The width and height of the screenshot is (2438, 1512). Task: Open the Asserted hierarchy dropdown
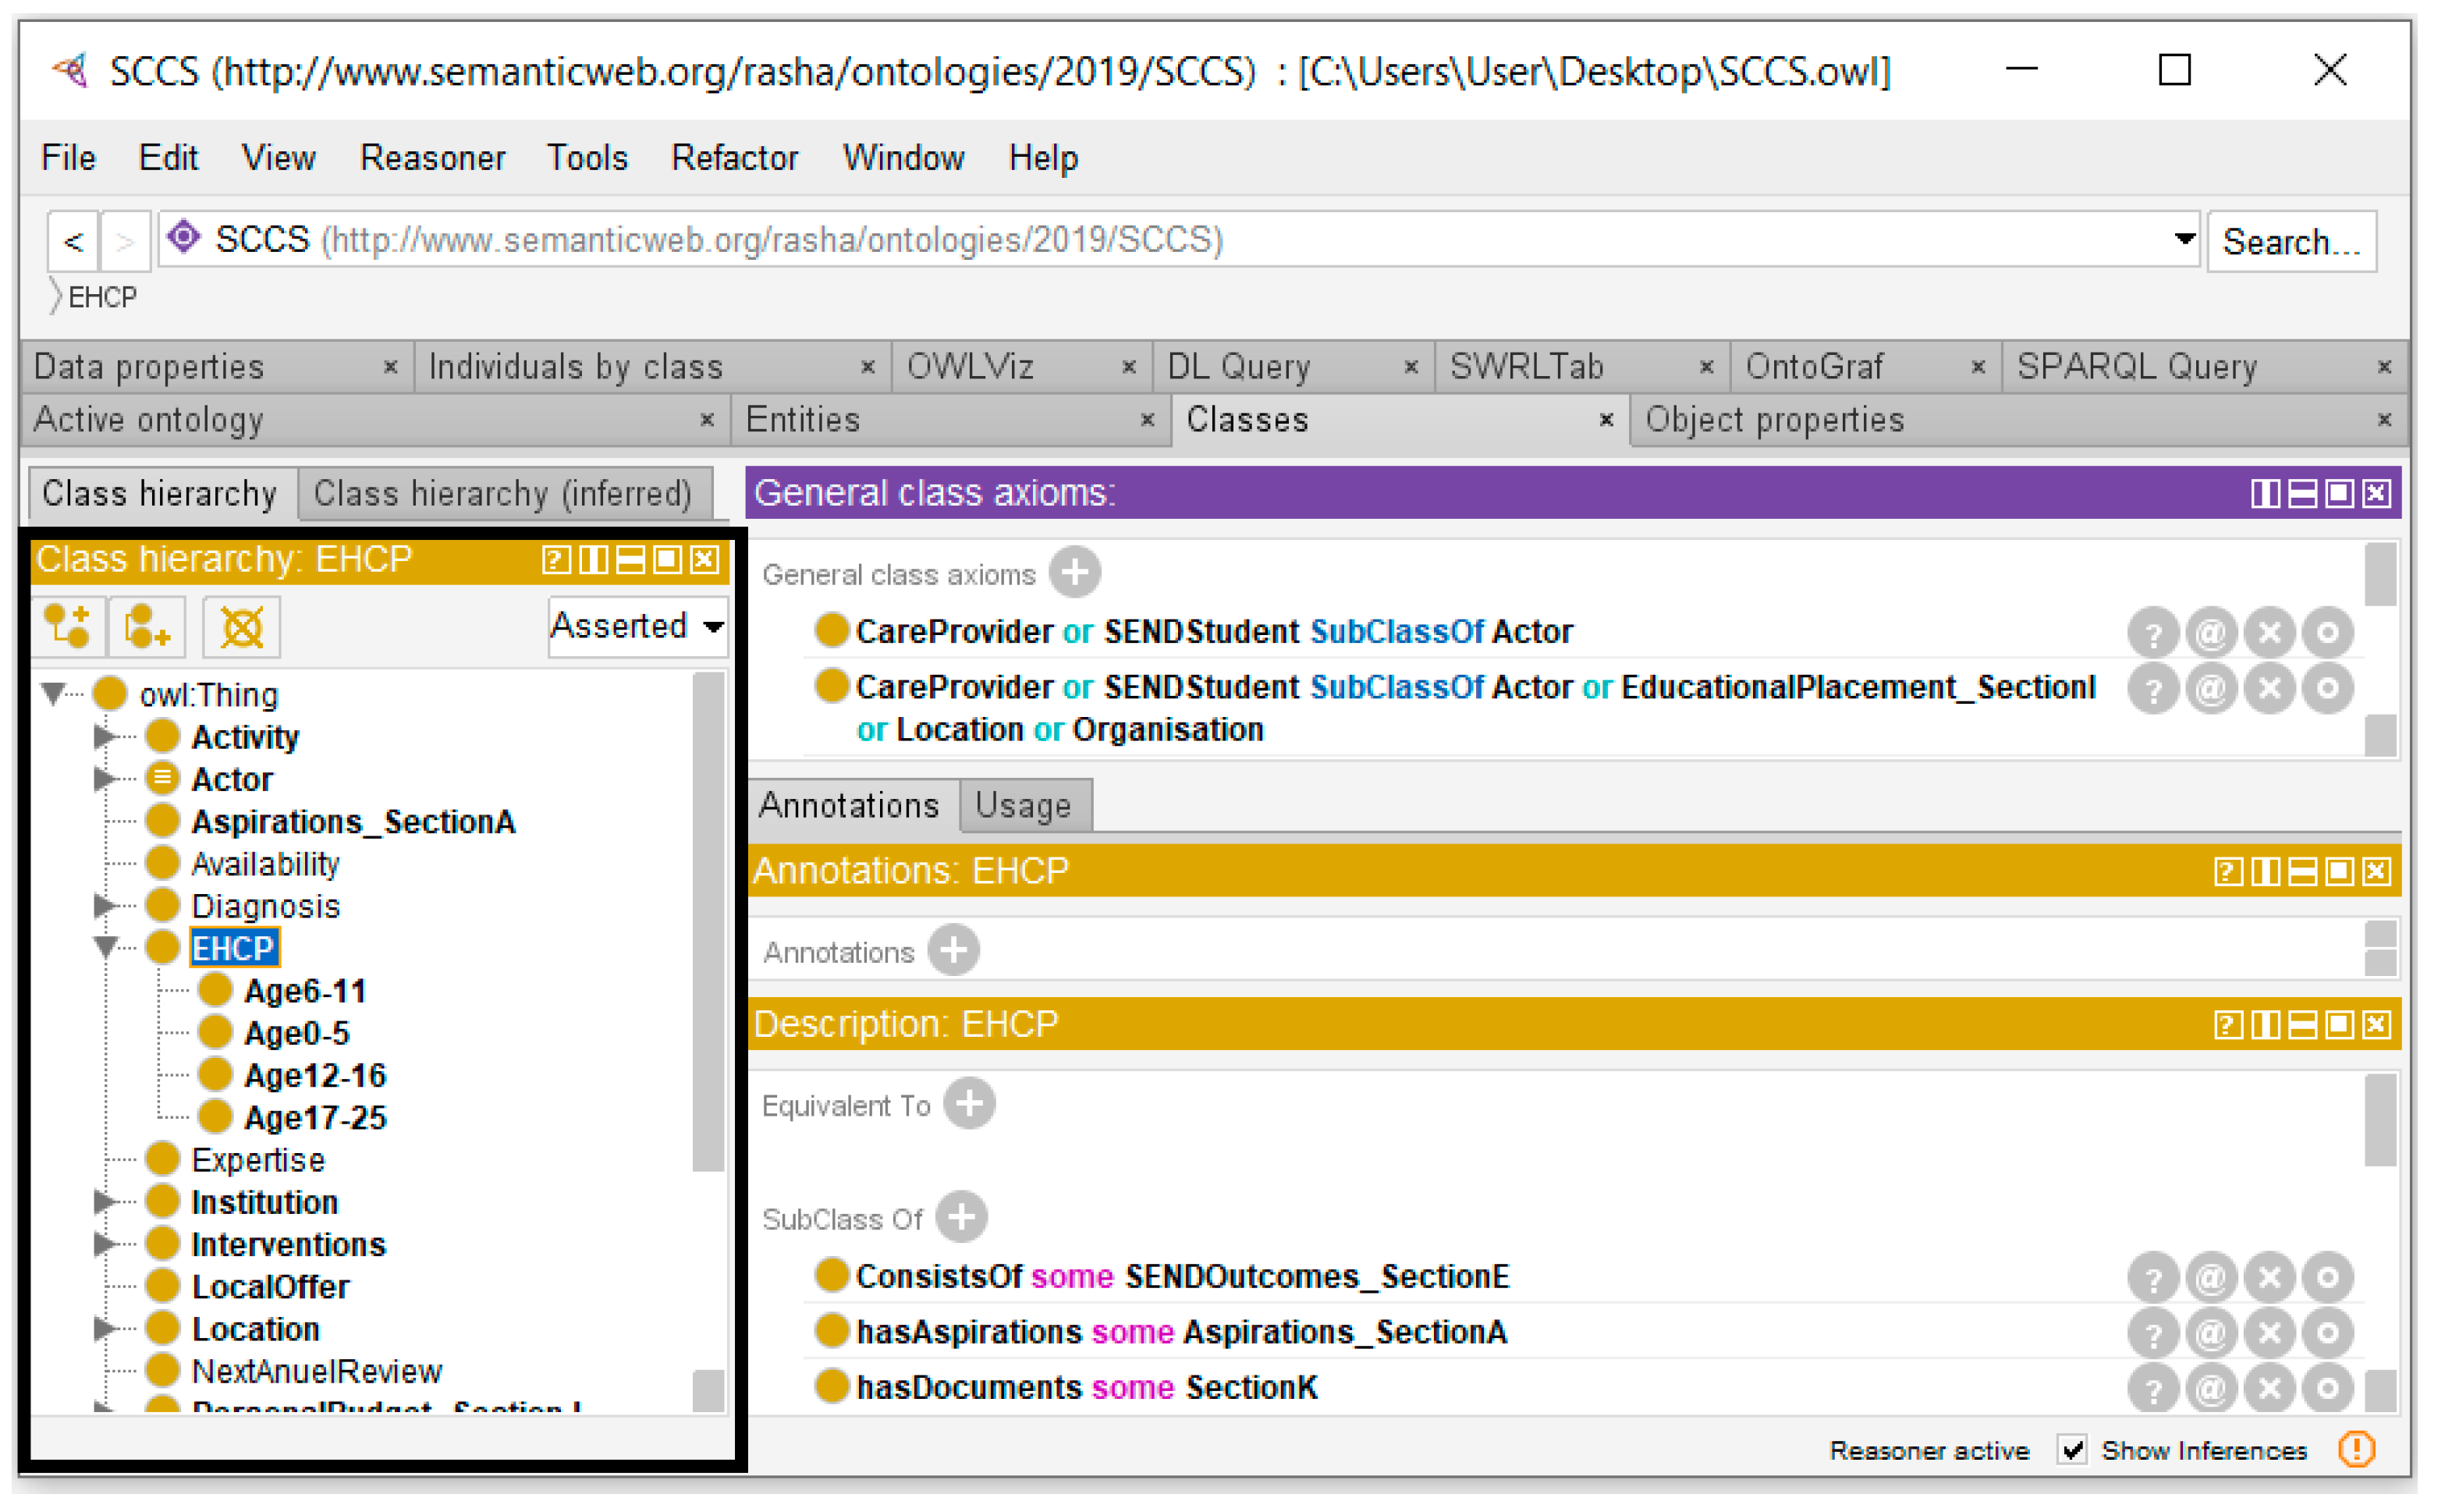pyautogui.click(x=712, y=627)
